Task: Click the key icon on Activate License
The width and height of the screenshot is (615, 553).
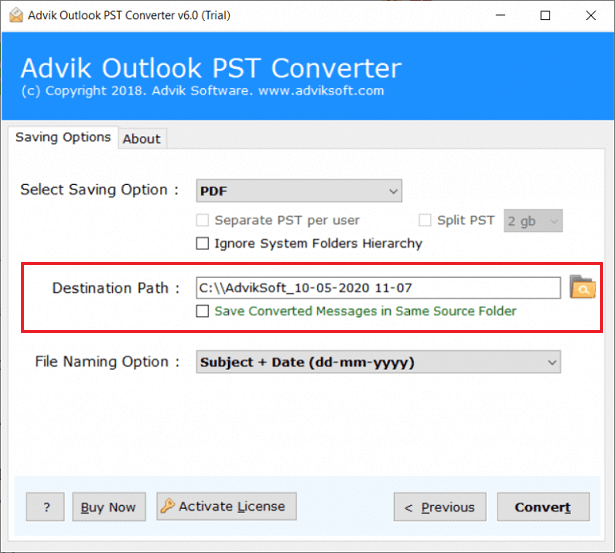Action: point(167,506)
